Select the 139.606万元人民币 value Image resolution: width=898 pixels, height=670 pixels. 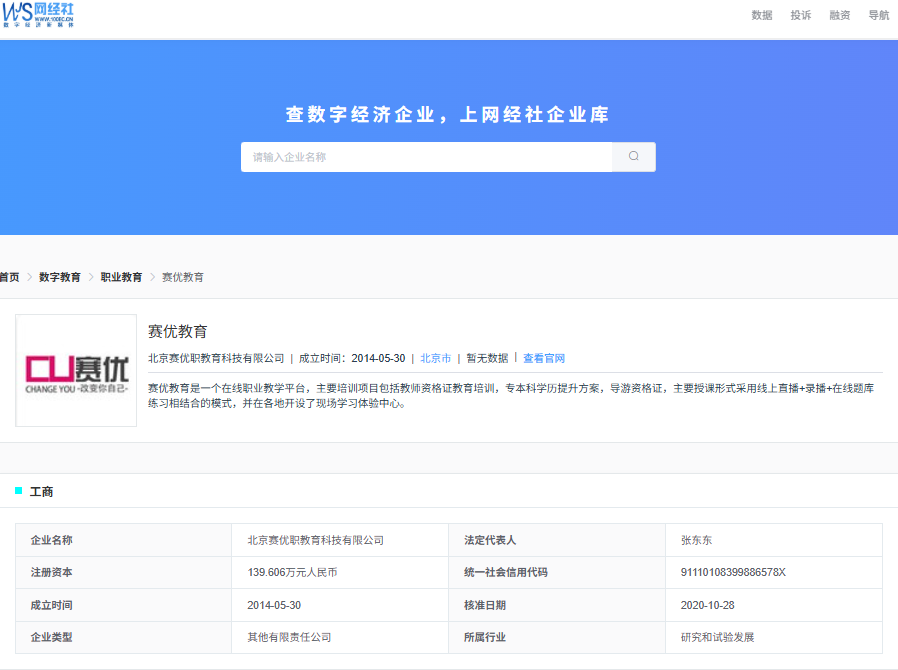click(x=292, y=572)
